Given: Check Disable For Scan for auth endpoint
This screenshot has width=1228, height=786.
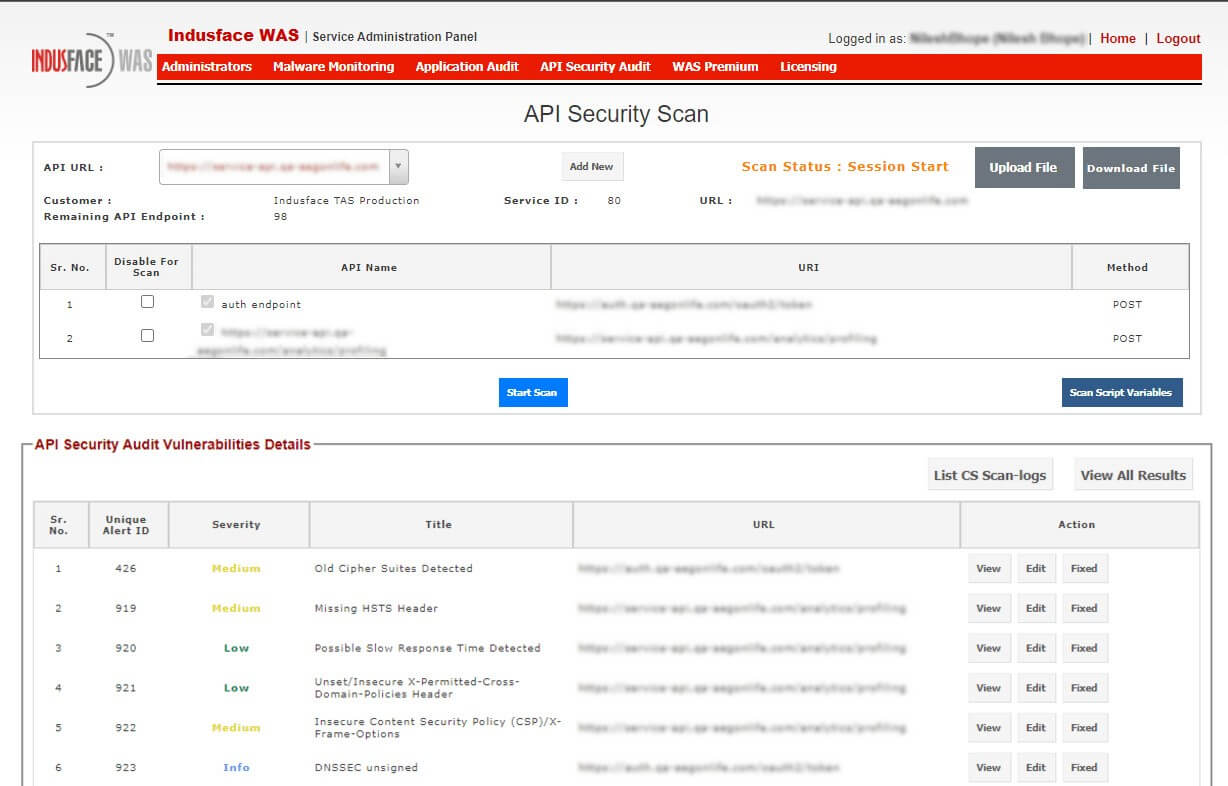Looking at the screenshot, I should point(147,302).
